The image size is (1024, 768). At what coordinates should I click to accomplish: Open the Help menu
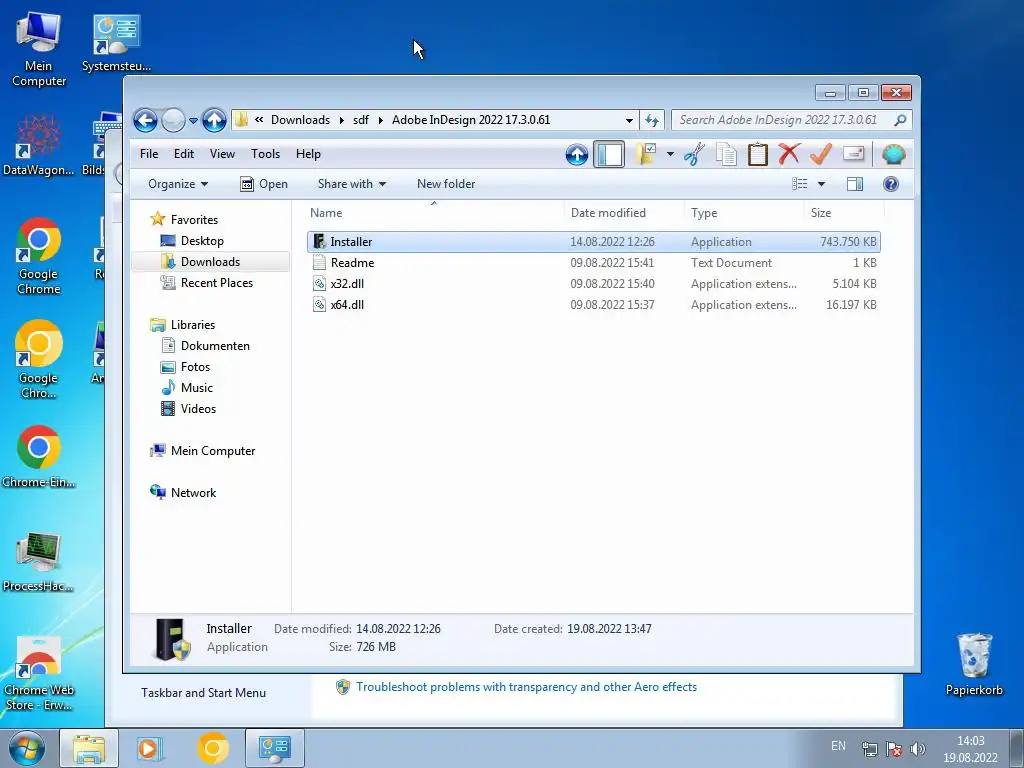coord(308,154)
